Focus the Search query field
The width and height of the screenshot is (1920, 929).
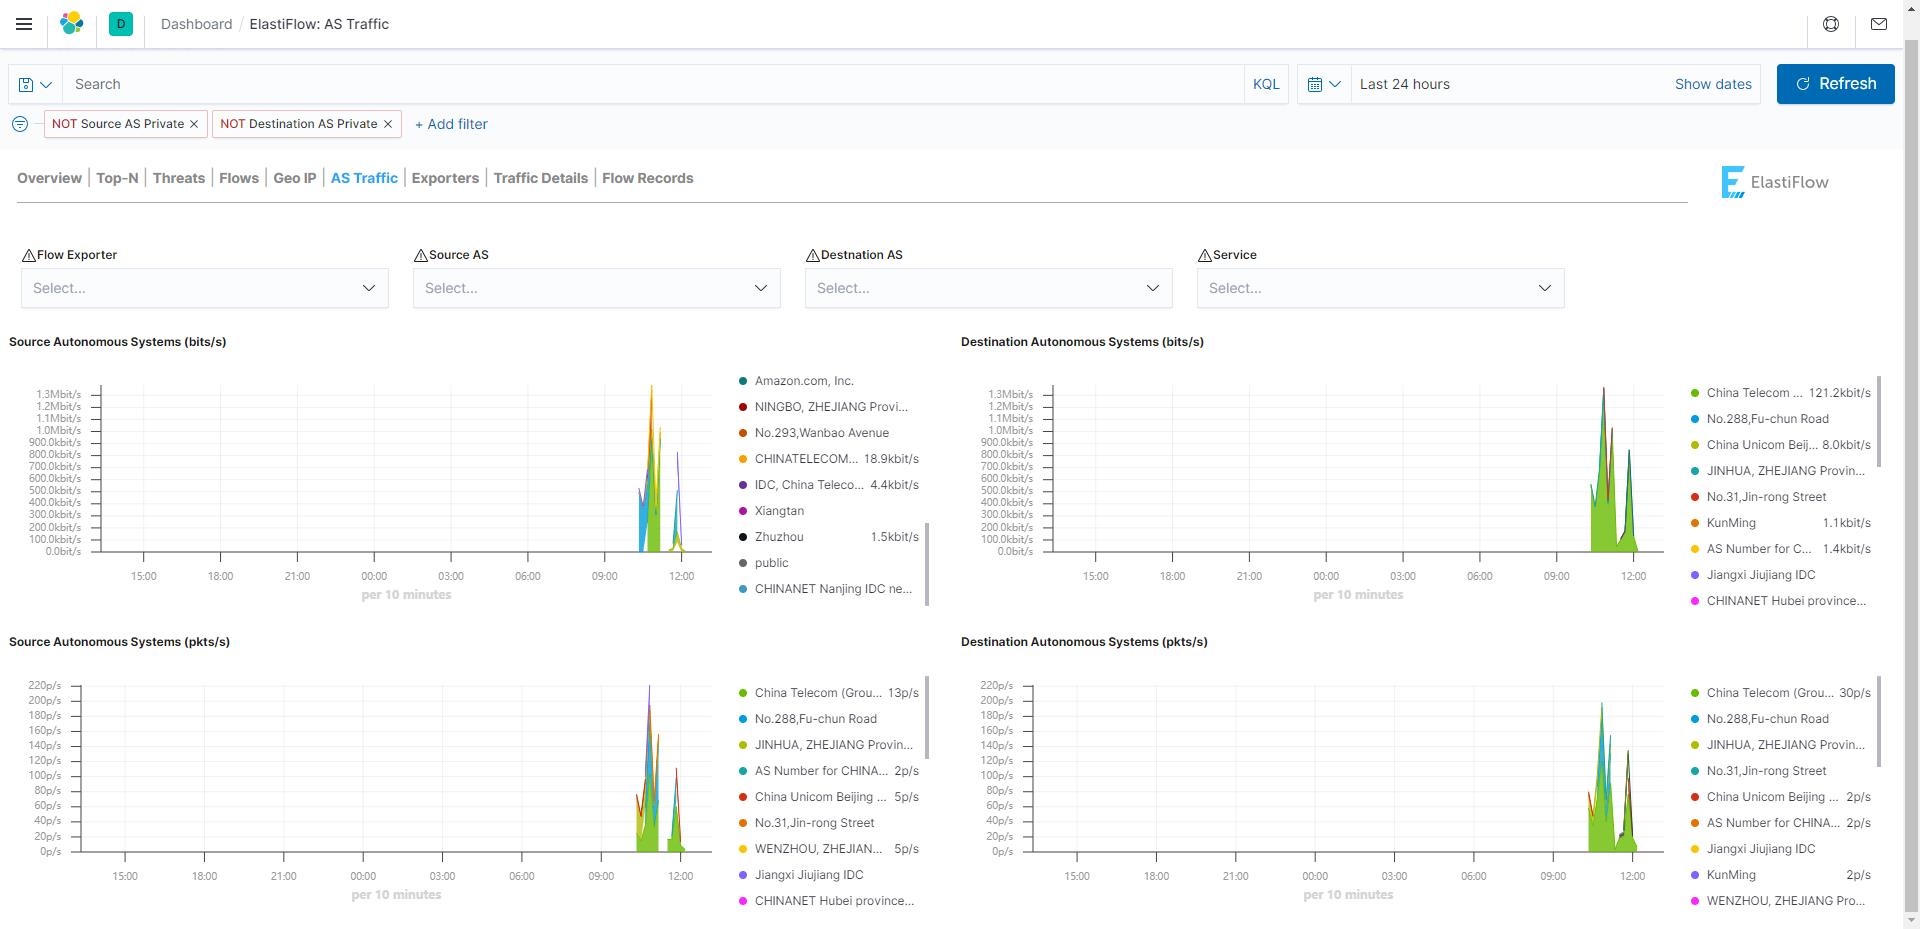pos(653,84)
